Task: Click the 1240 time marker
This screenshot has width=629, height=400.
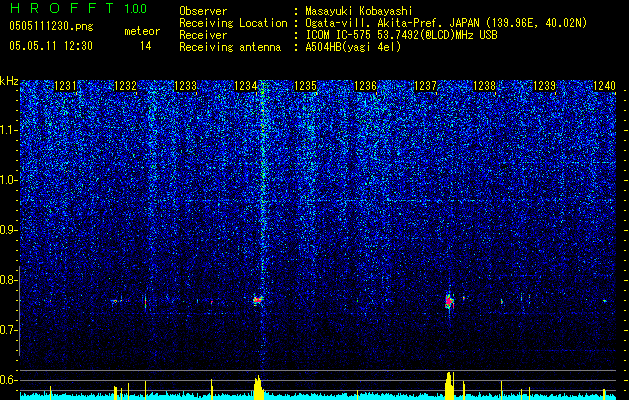Action: [x=604, y=86]
